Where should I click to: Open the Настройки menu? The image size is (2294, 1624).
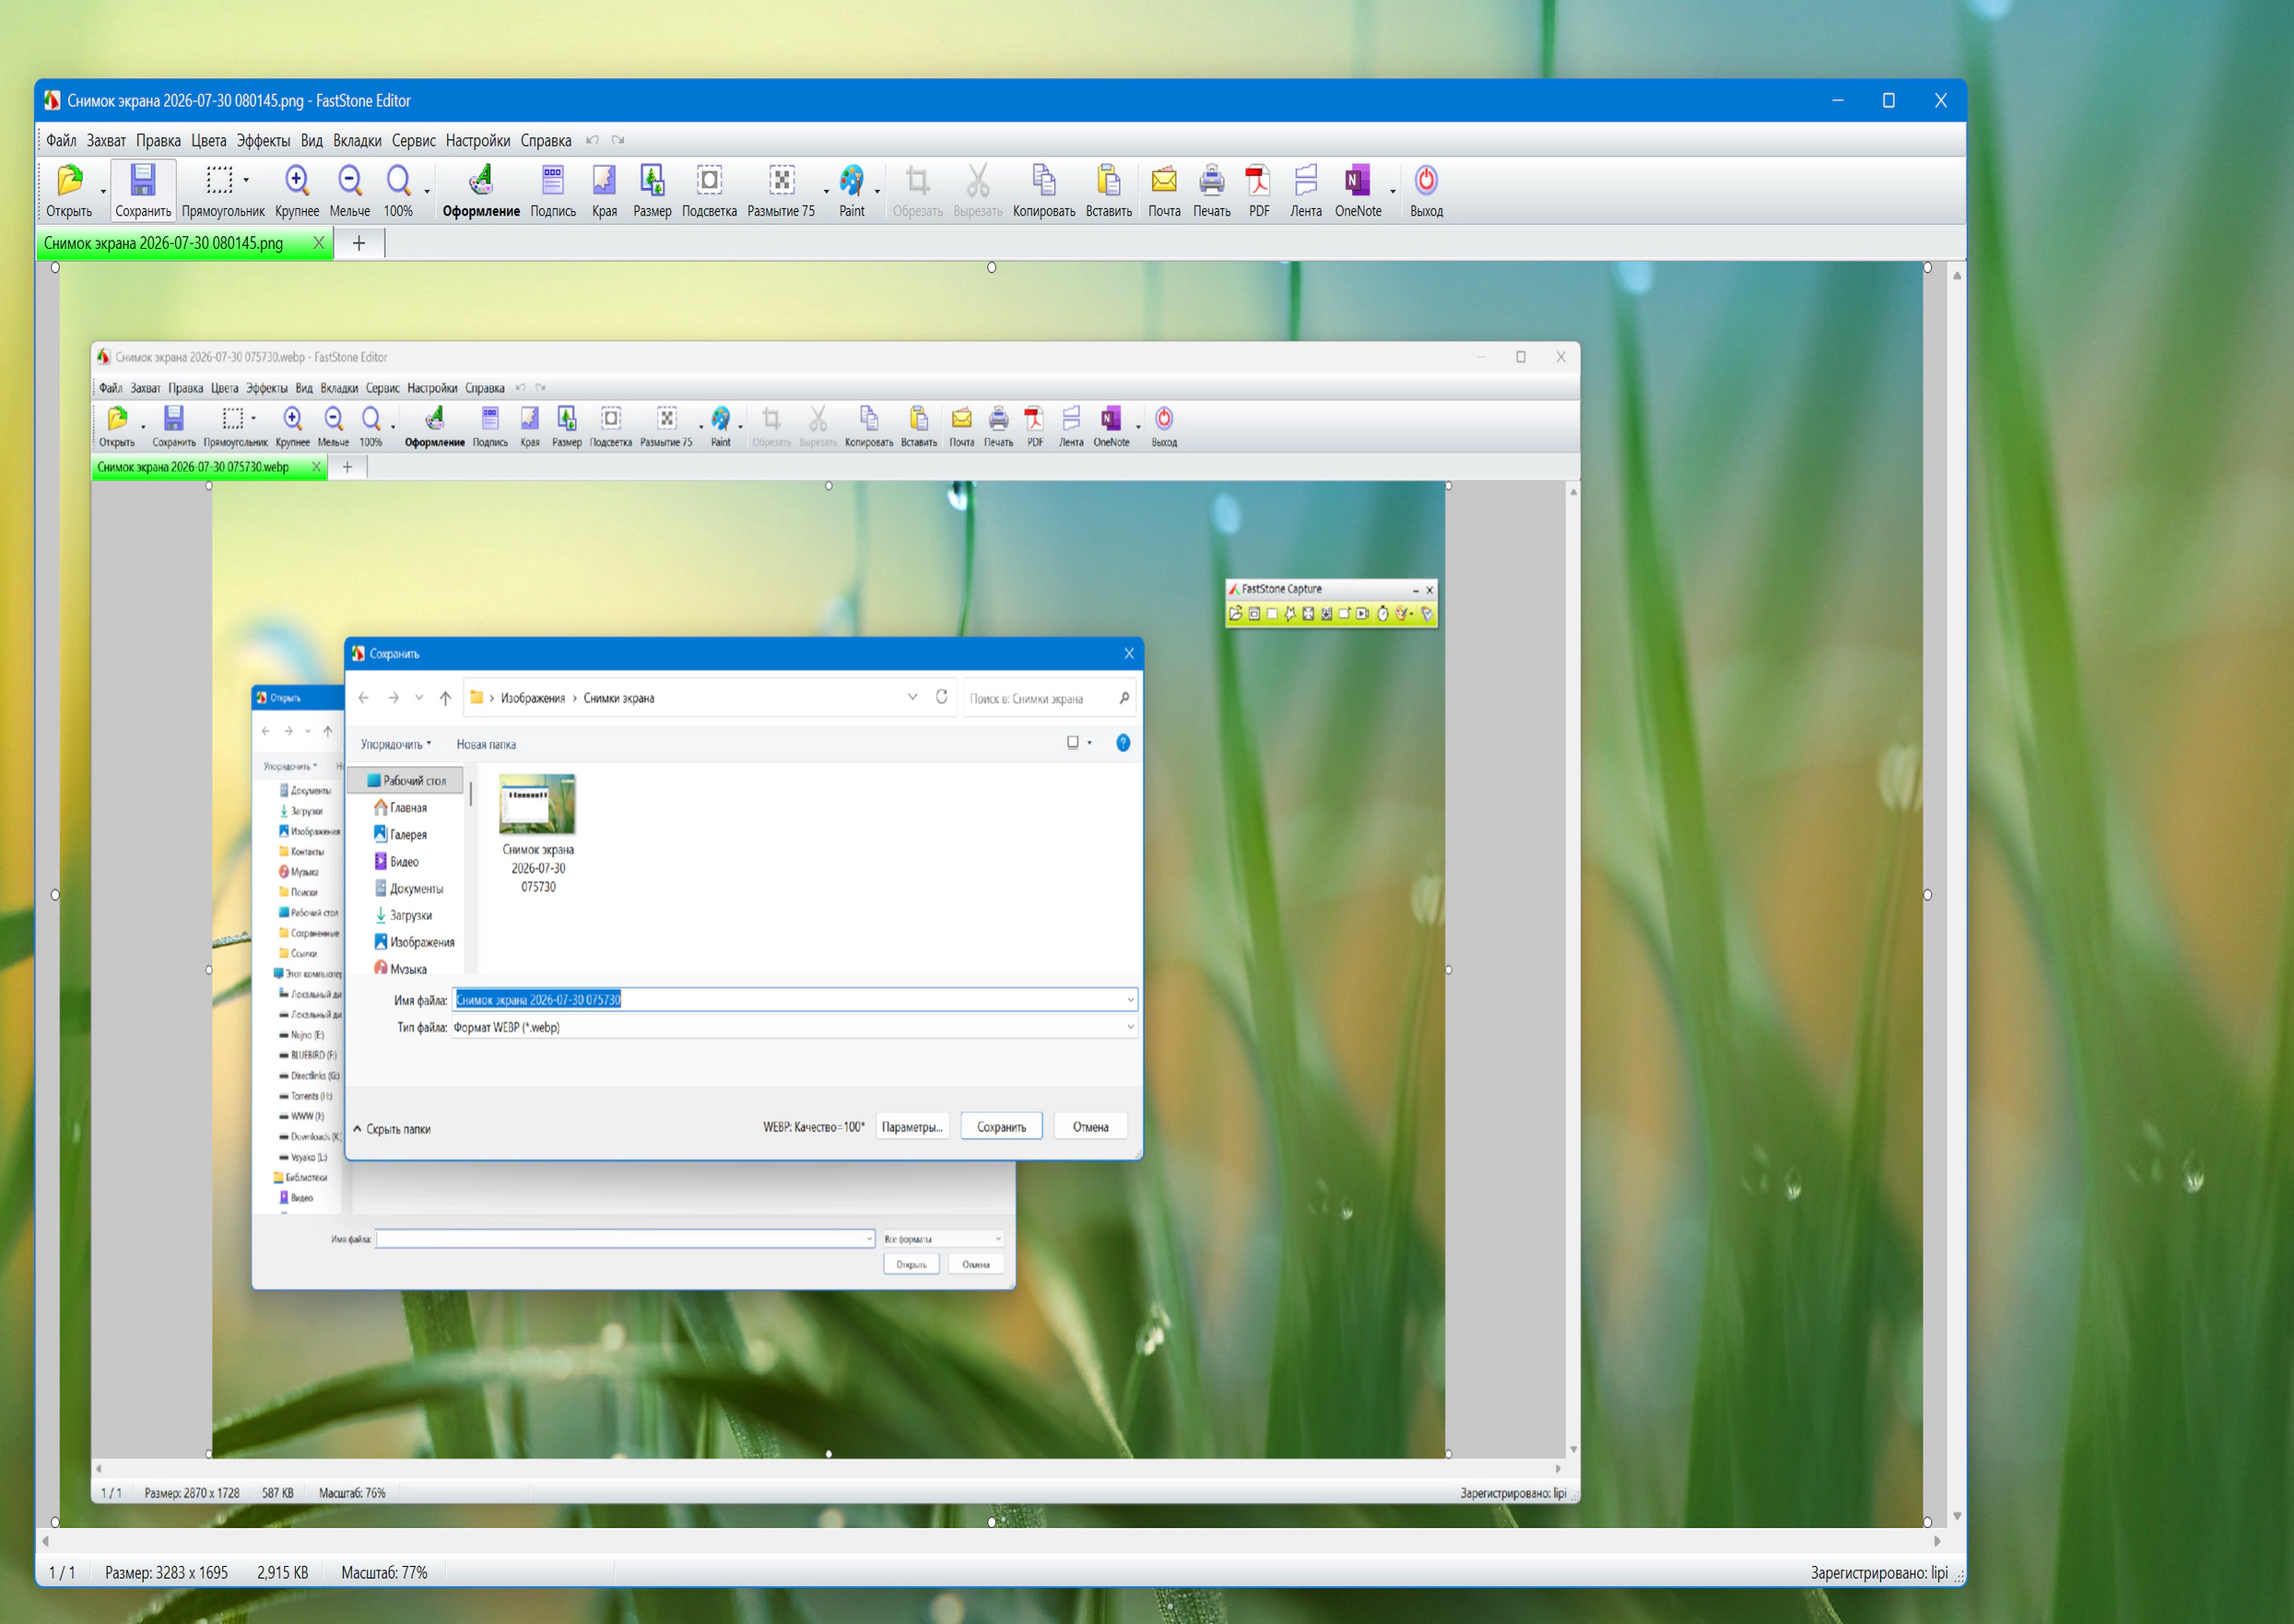478,141
